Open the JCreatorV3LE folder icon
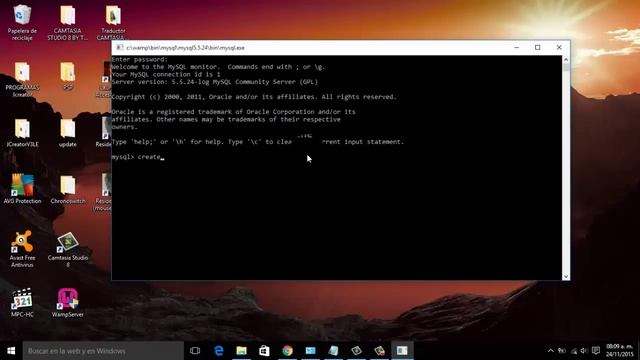The height and width of the screenshot is (360, 640). [x=22, y=133]
